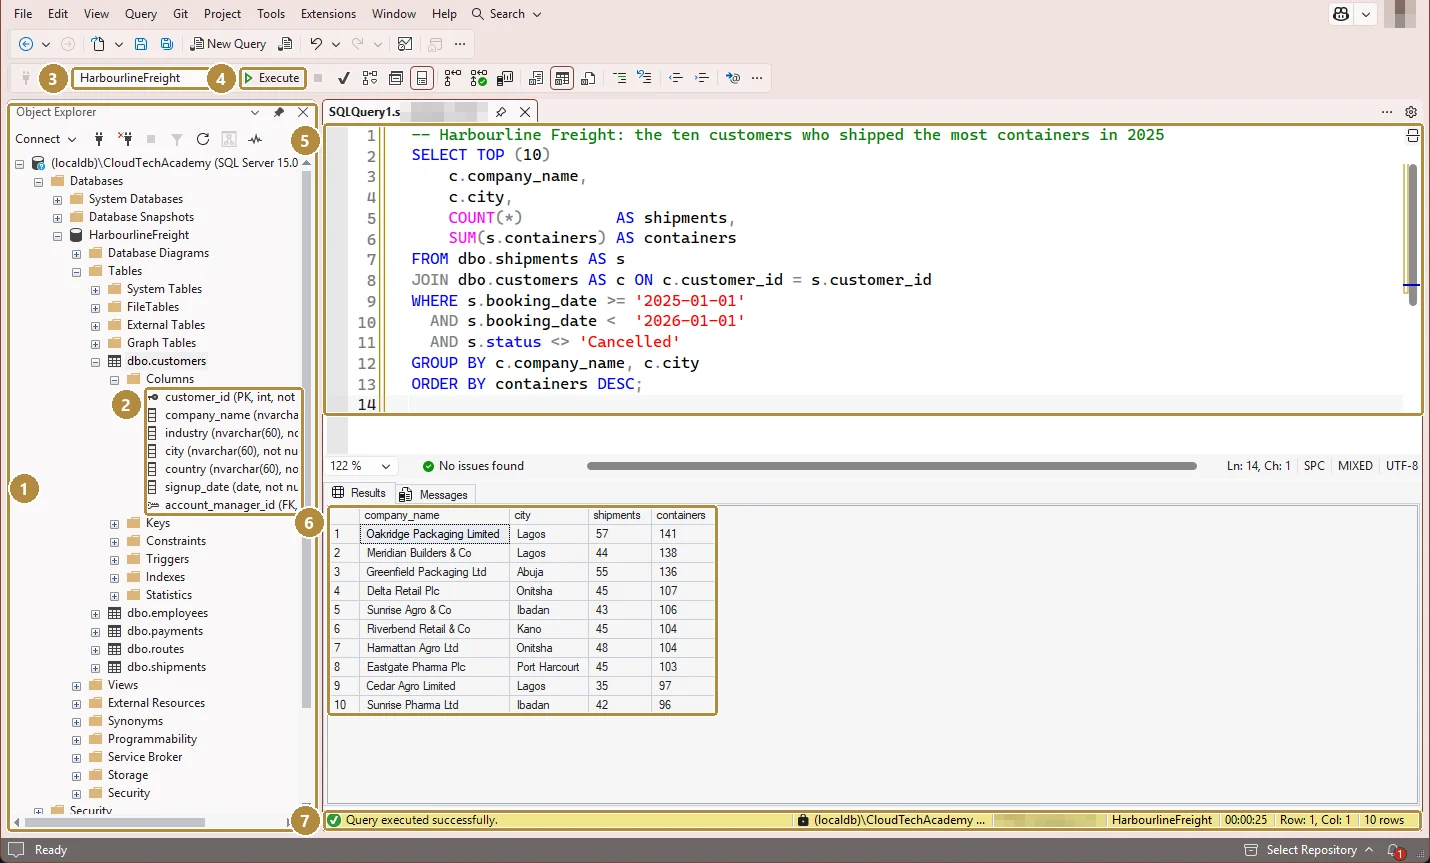The height and width of the screenshot is (863, 1430).
Task: Toggle Include Client Statistics
Action: coord(505,78)
